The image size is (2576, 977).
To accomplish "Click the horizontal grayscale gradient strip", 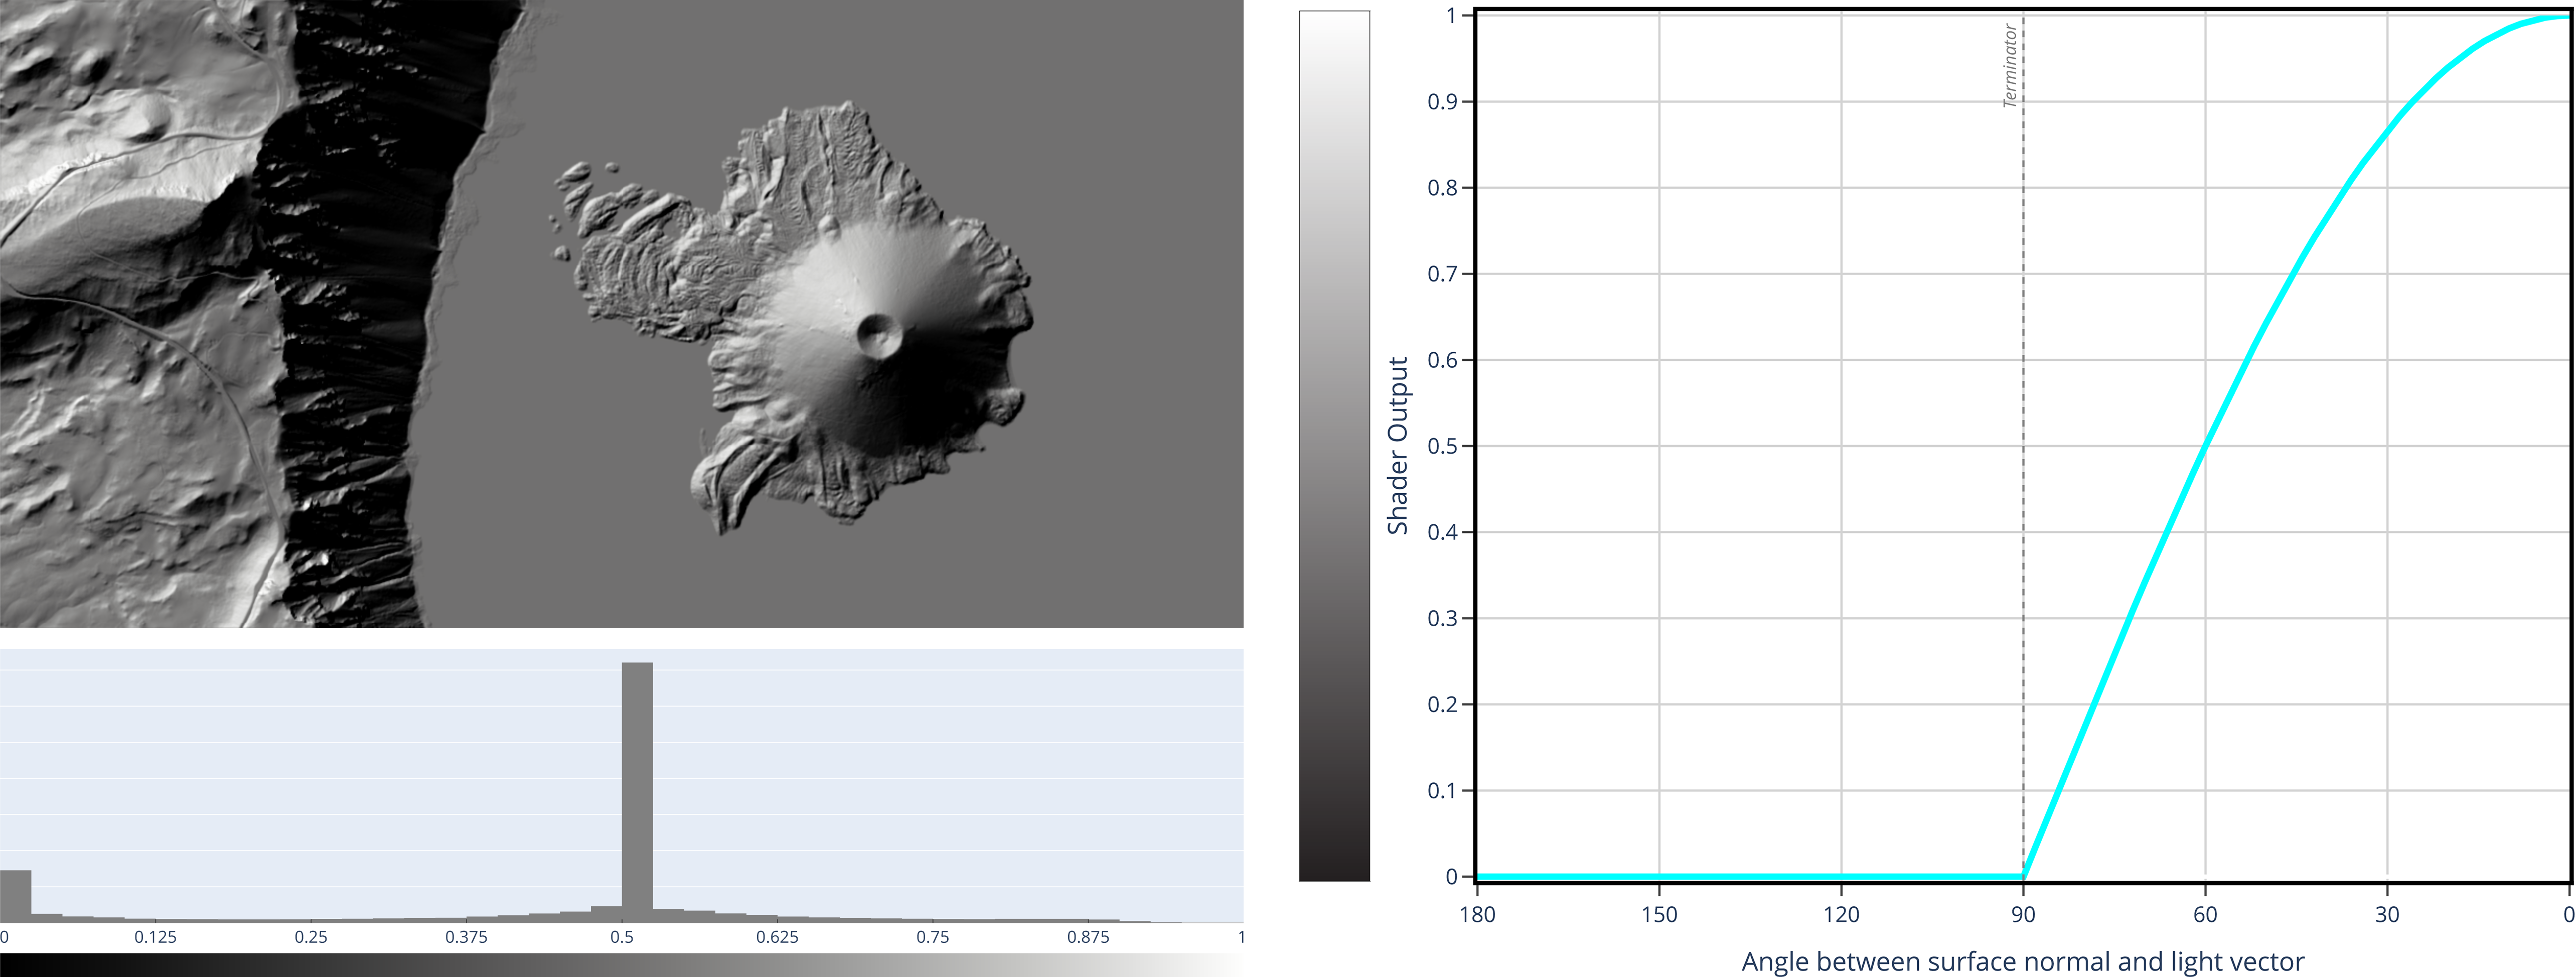I will click(621, 965).
